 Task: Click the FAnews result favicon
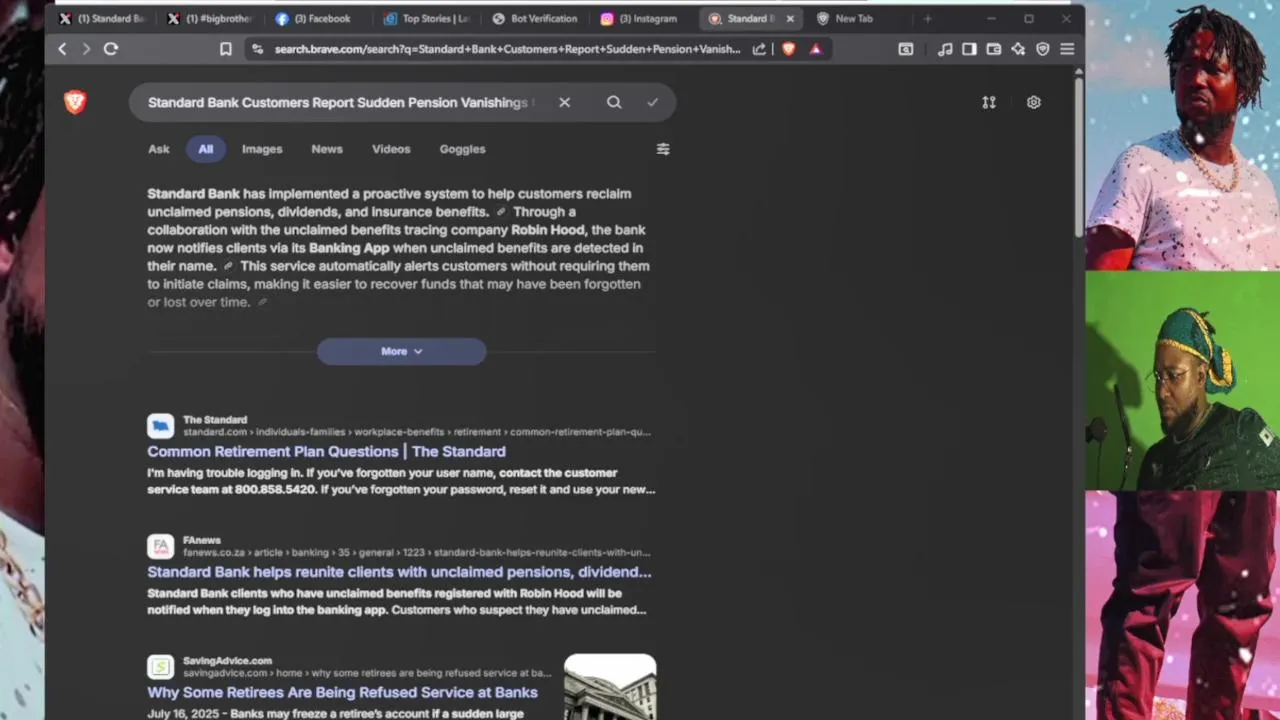pyautogui.click(x=160, y=546)
